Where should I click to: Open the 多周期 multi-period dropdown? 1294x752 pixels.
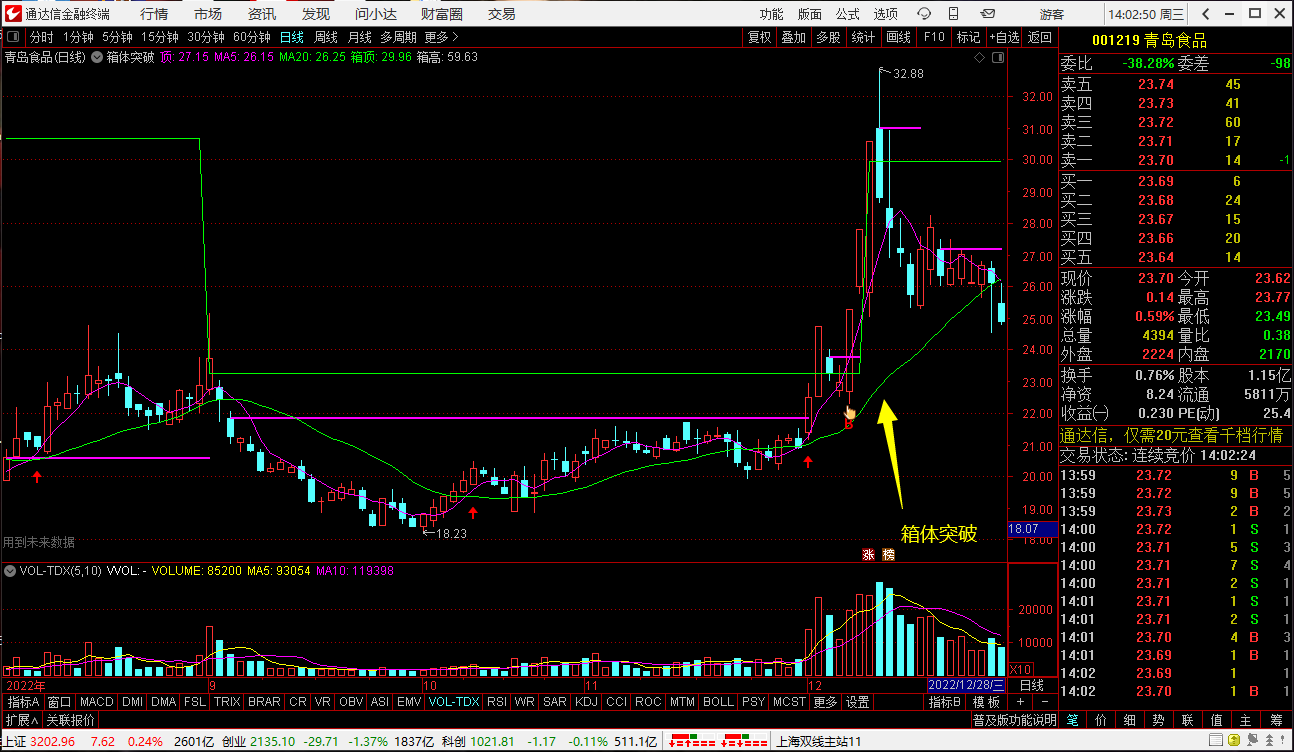[x=398, y=37]
